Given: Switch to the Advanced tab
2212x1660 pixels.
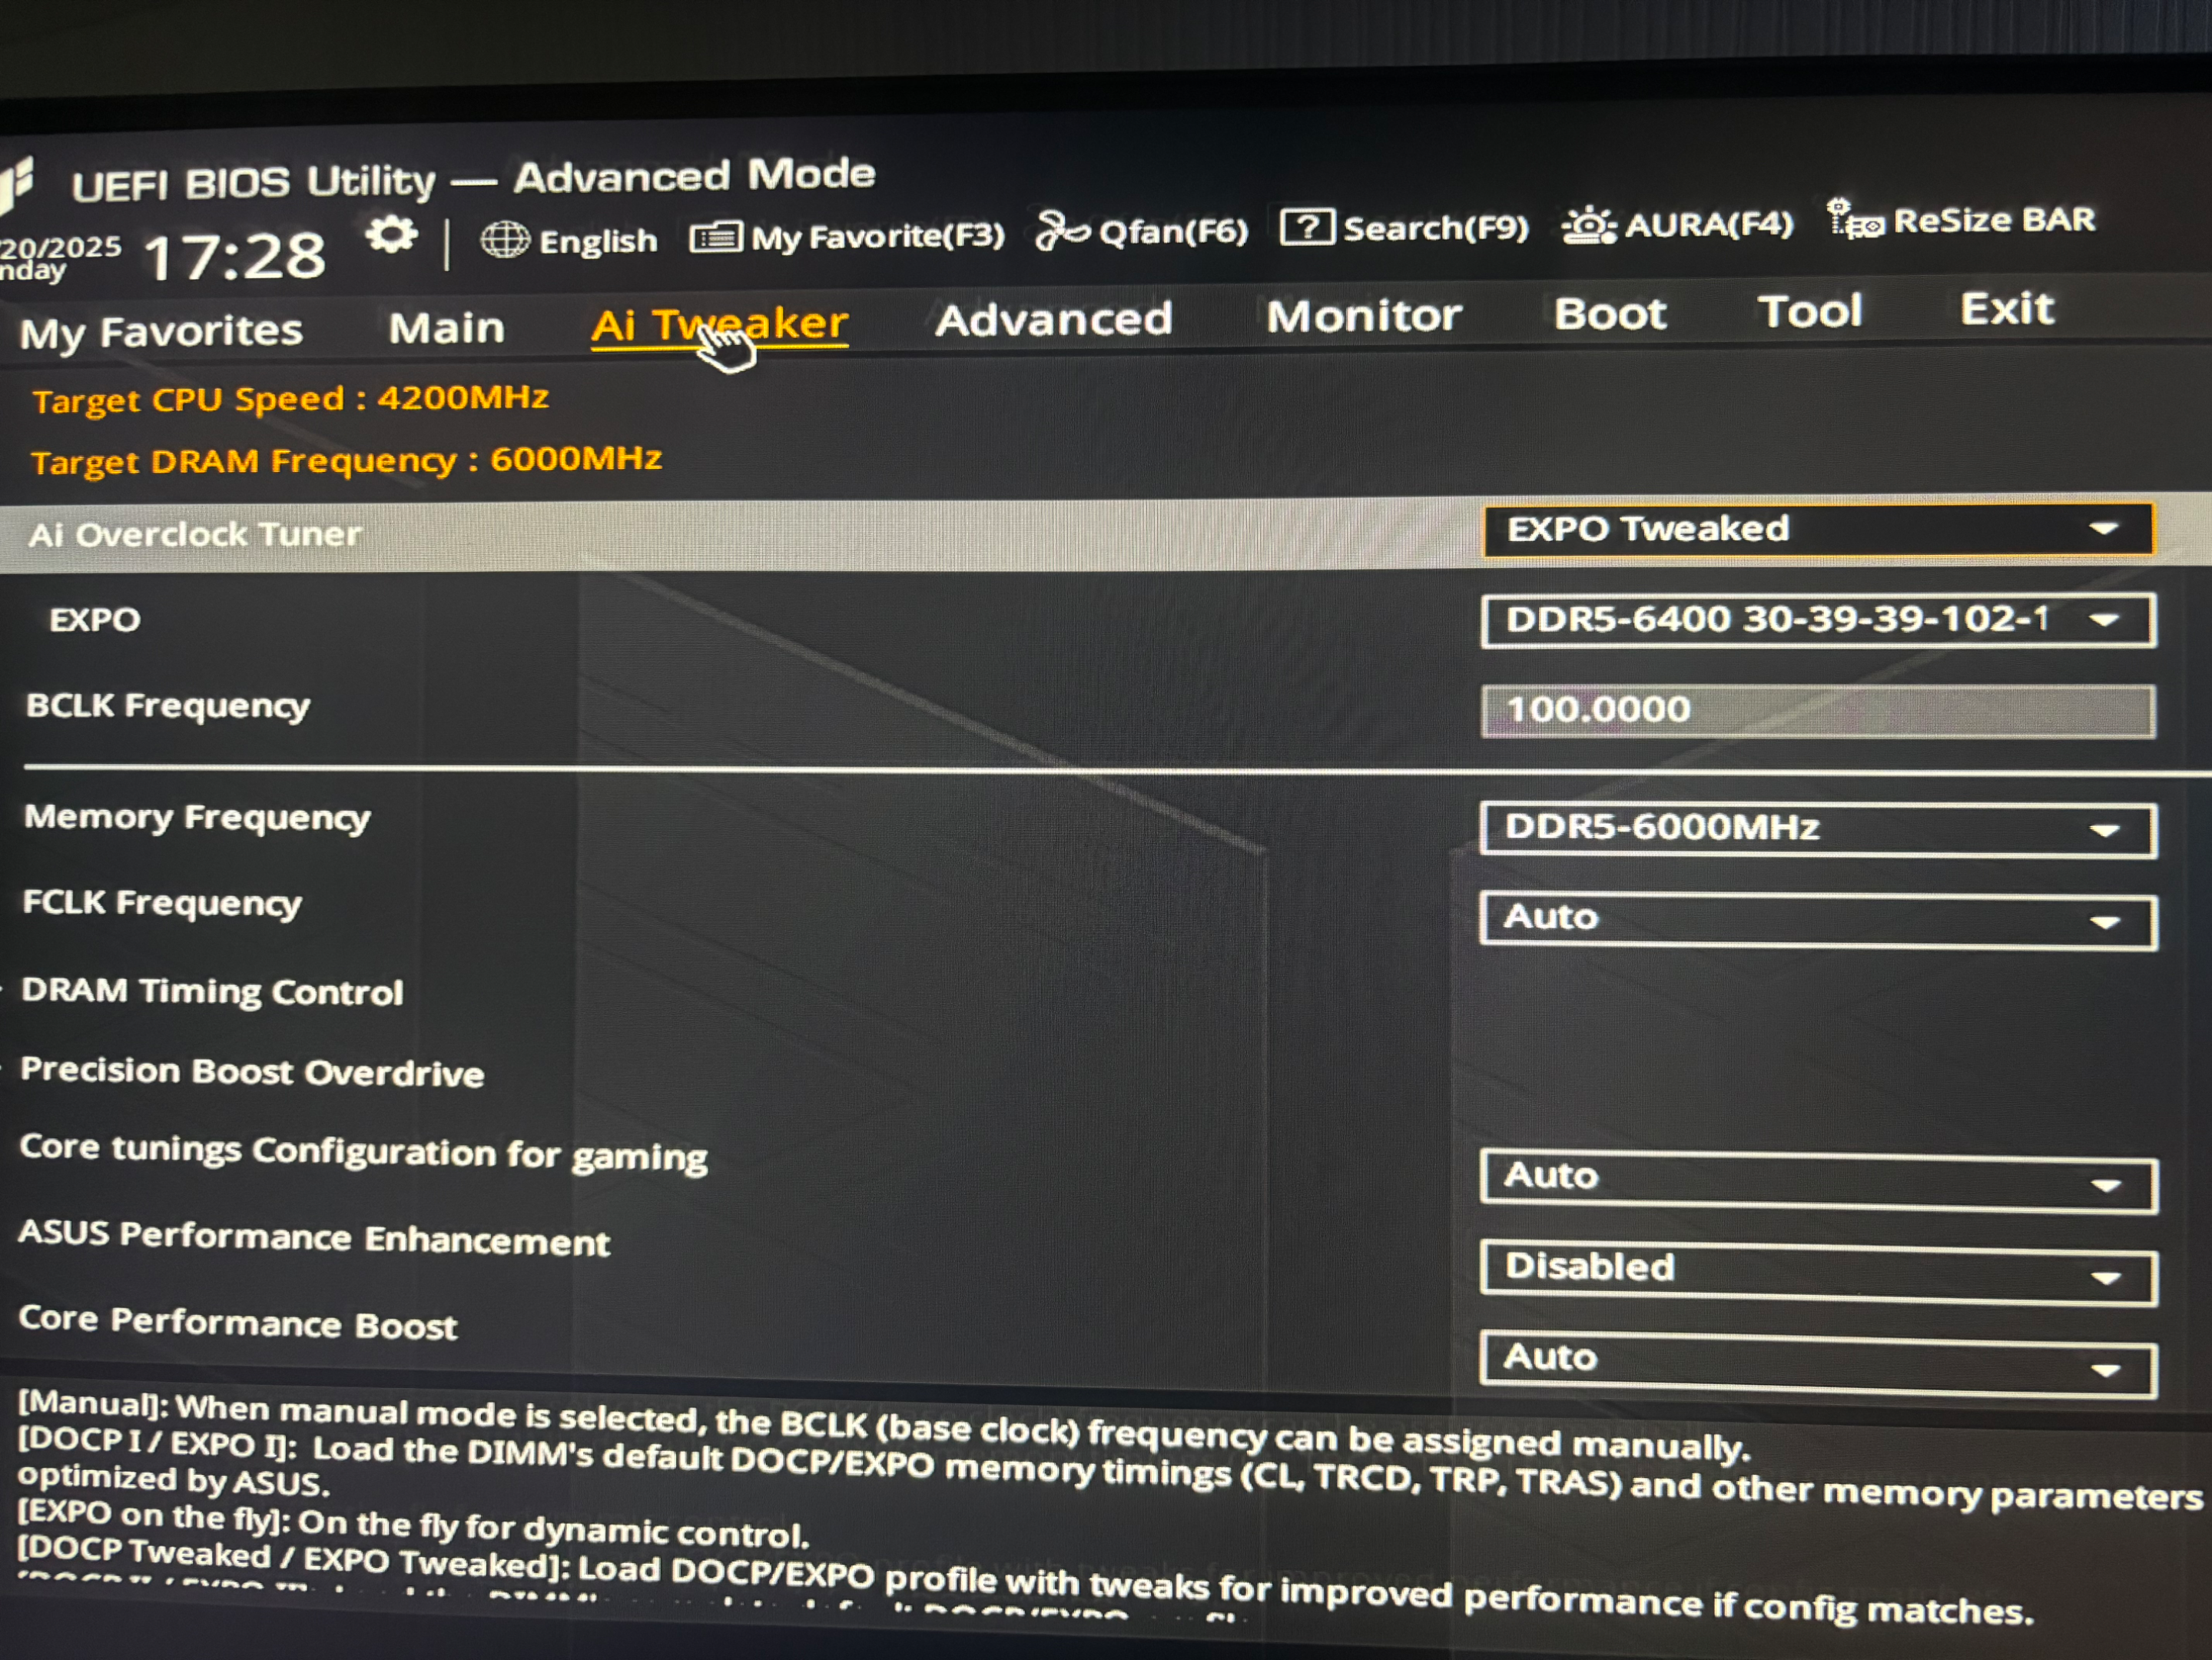Looking at the screenshot, I should pyautogui.click(x=1053, y=320).
